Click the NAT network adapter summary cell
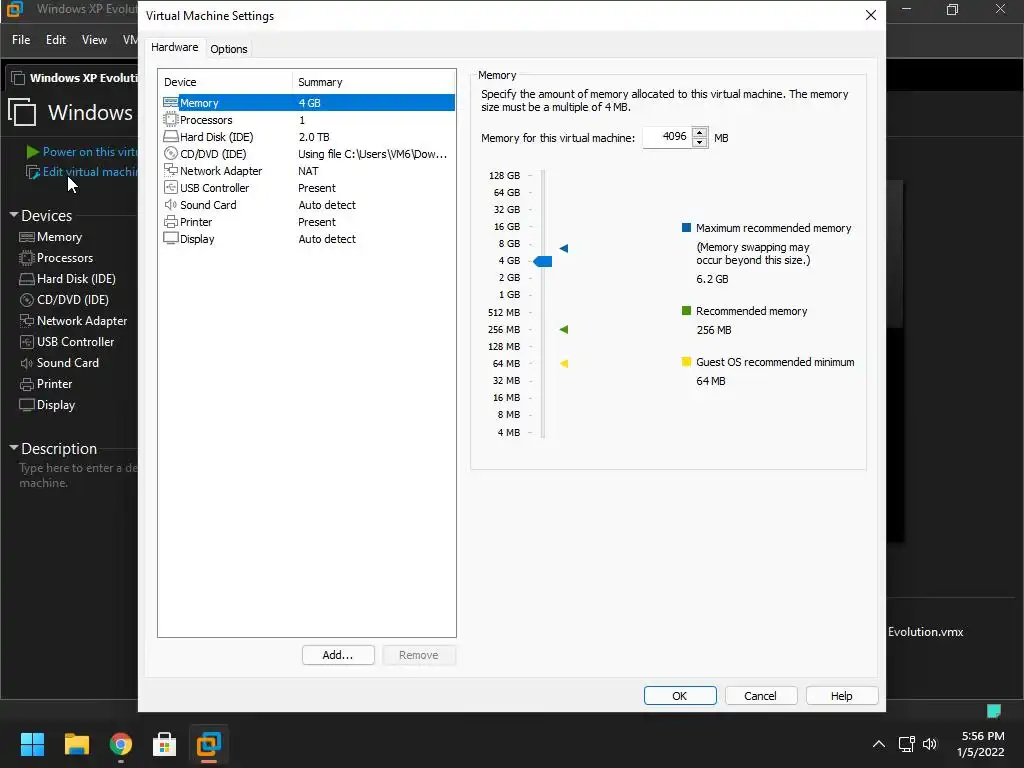This screenshot has height=768, width=1024. pos(308,170)
